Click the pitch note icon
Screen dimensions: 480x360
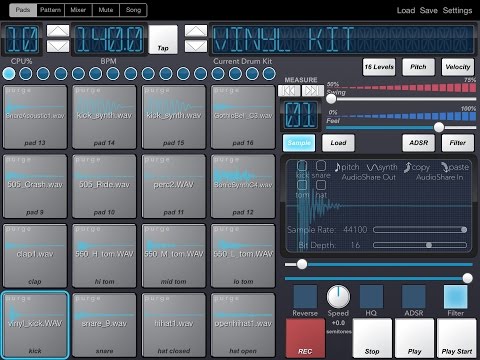(347, 167)
